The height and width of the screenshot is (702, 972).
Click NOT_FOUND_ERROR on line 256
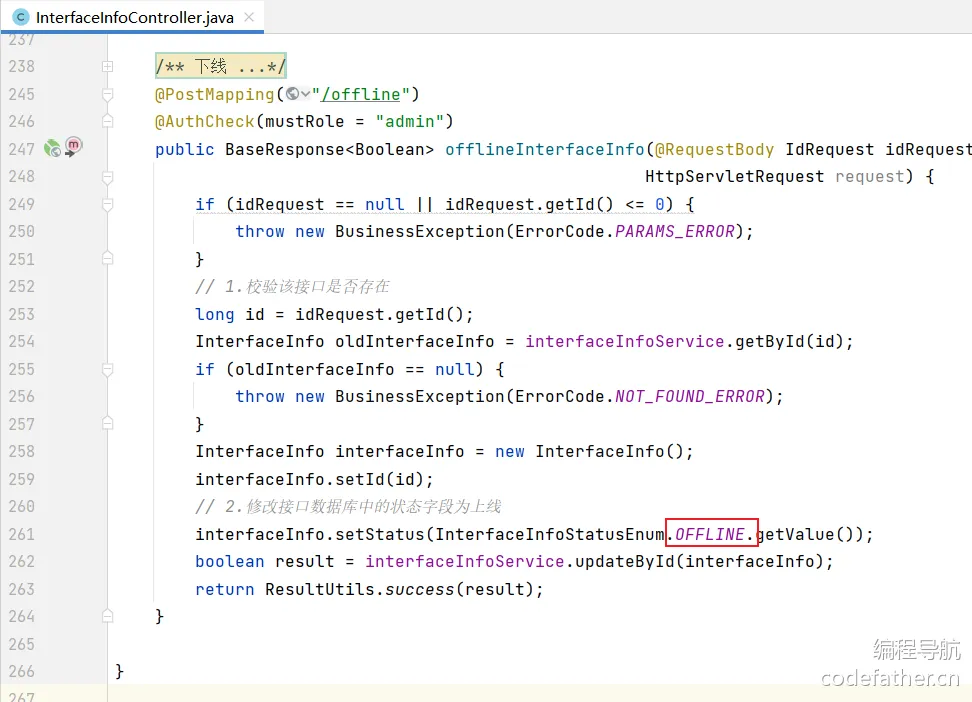(x=689, y=396)
